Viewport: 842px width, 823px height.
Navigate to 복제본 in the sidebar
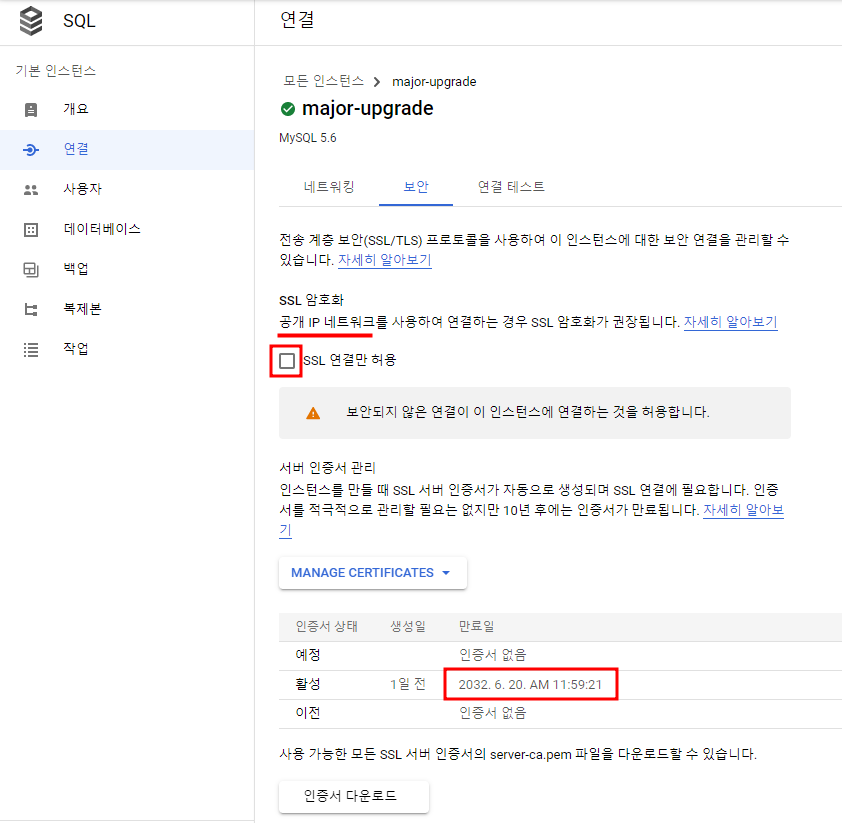tap(127, 309)
